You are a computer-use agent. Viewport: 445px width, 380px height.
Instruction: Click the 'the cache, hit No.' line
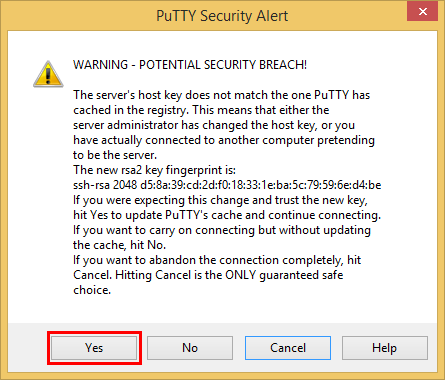coord(119,245)
